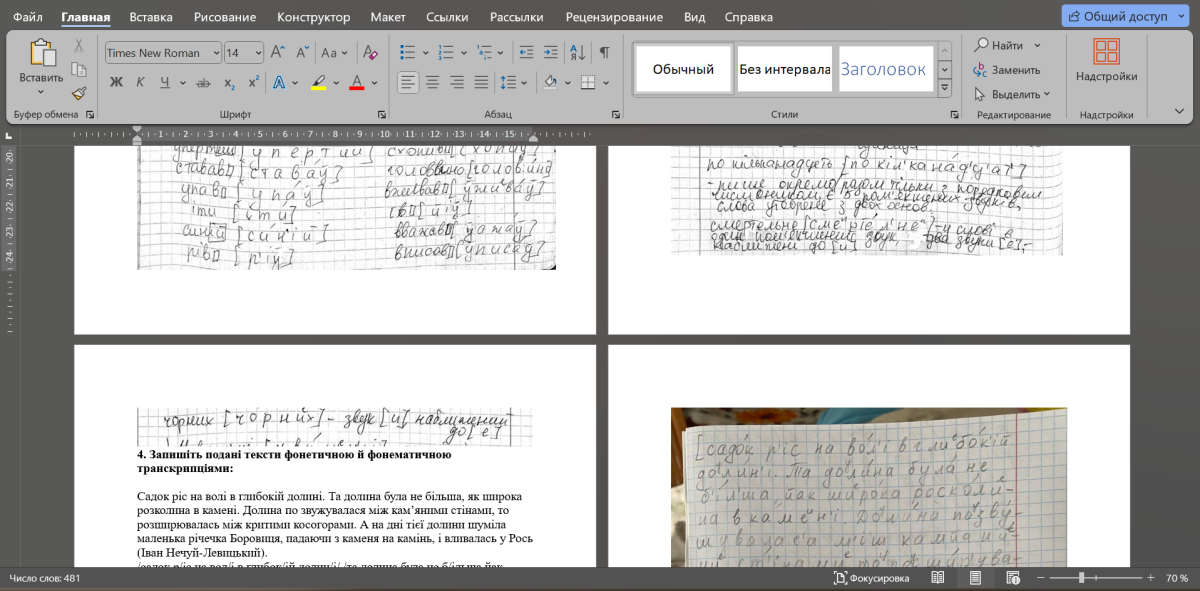Toggle Фокусировка focus mode
Image resolution: width=1200 pixels, height=591 pixels.
(872, 578)
